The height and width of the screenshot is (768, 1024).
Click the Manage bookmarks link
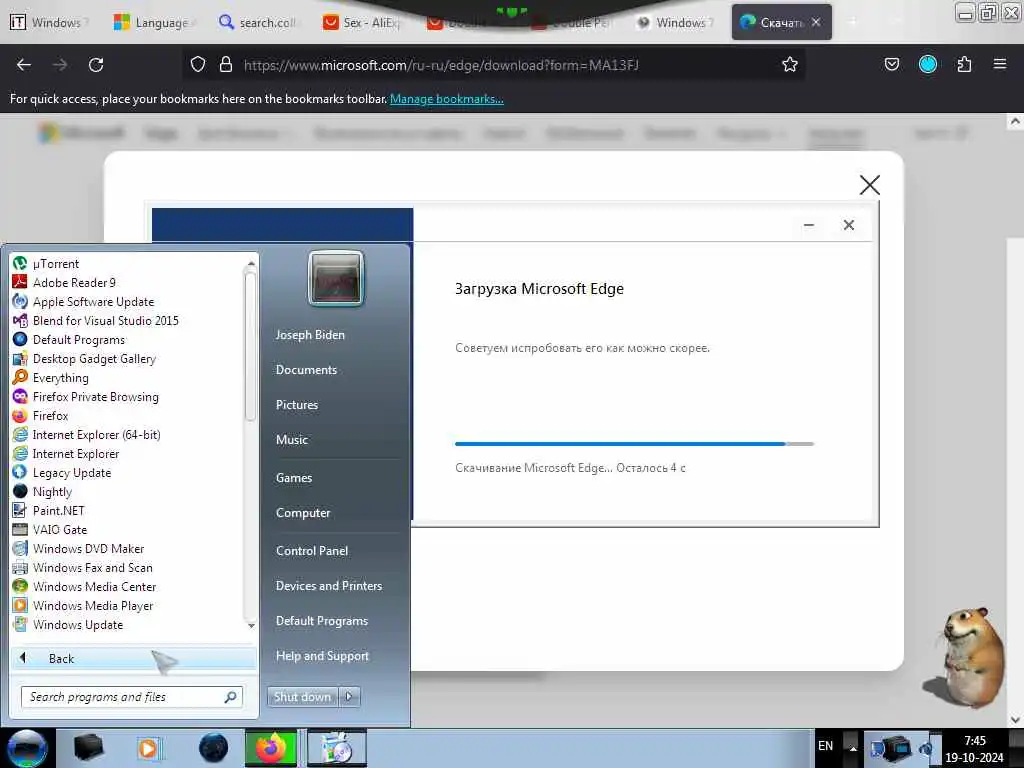[x=447, y=99]
